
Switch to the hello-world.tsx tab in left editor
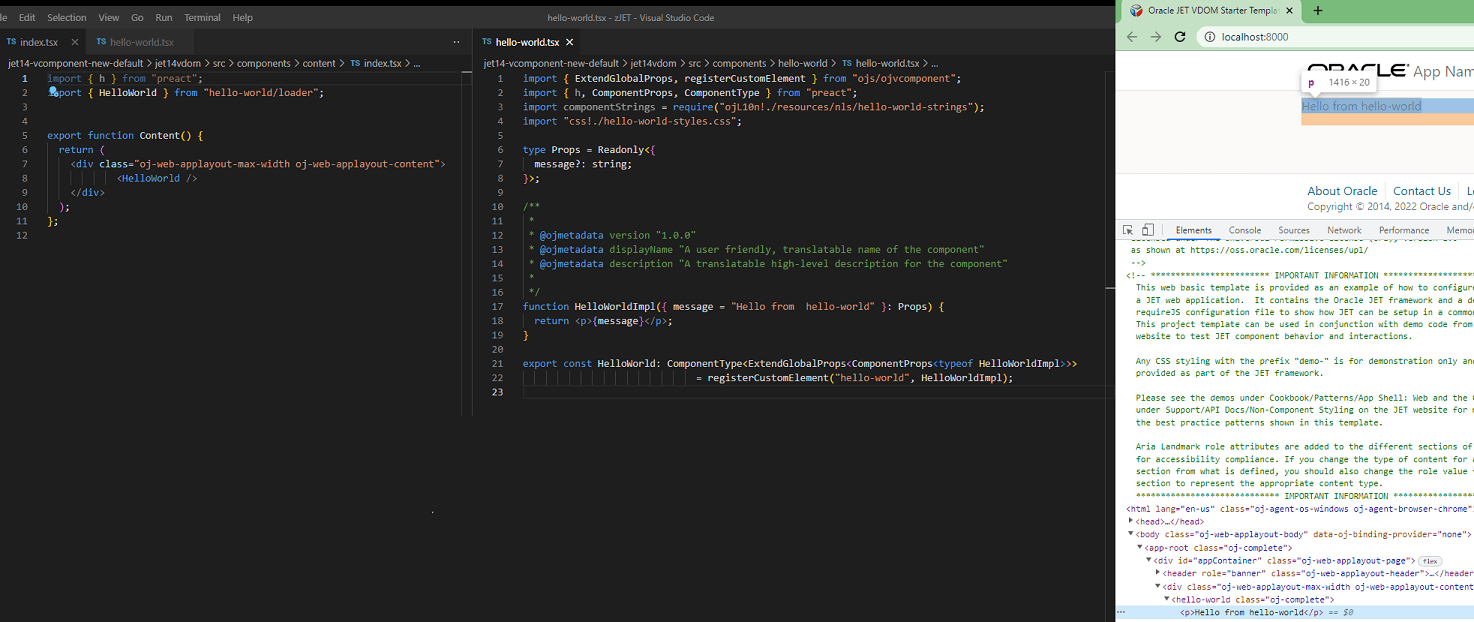tap(141, 42)
